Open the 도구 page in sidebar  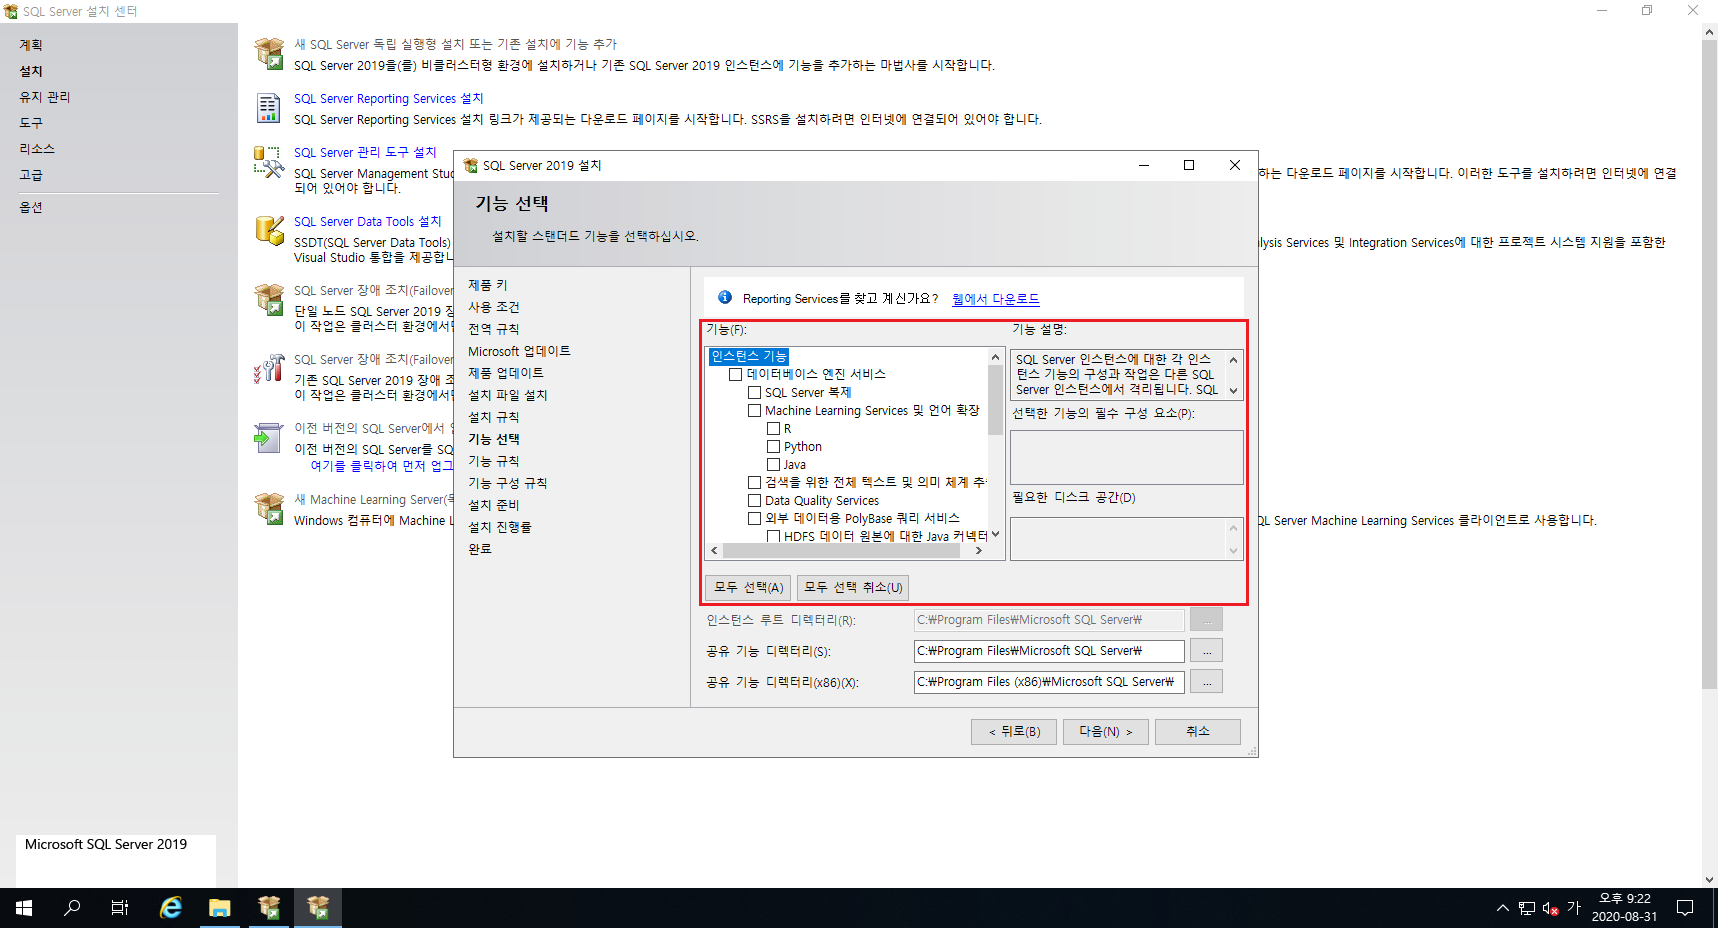tap(31, 123)
